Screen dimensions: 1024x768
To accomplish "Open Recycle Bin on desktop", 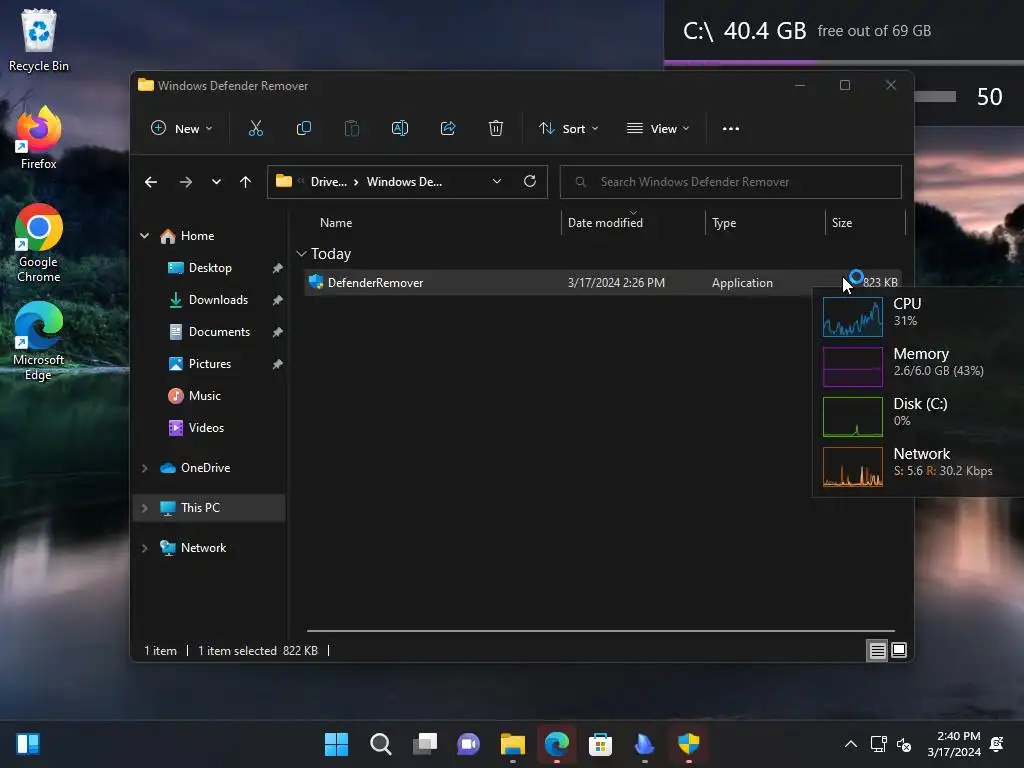I will pyautogui.click(x=39, y=40).
